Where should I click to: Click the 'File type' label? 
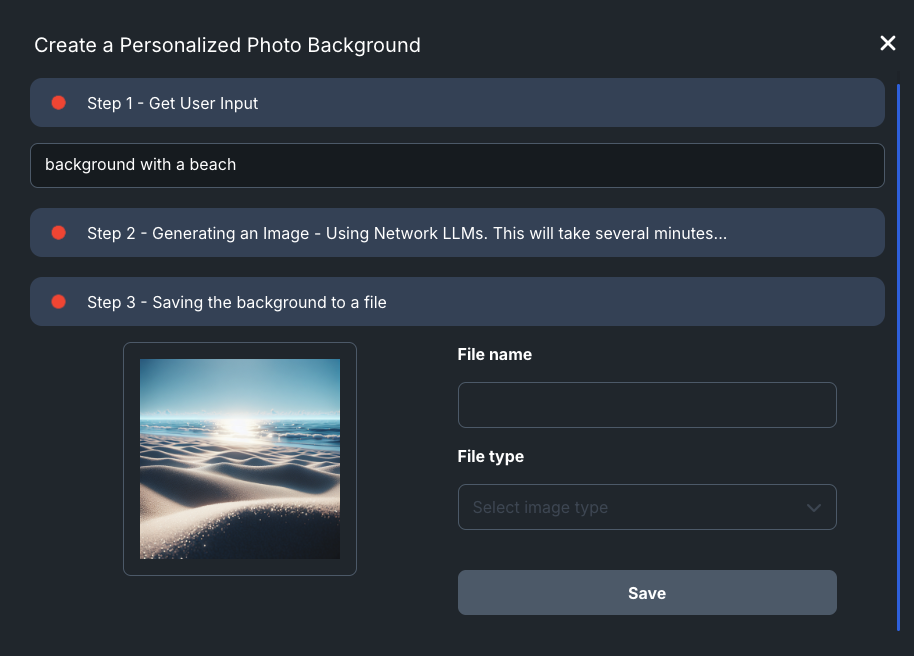pyautogui.click(x=490, y=457)
